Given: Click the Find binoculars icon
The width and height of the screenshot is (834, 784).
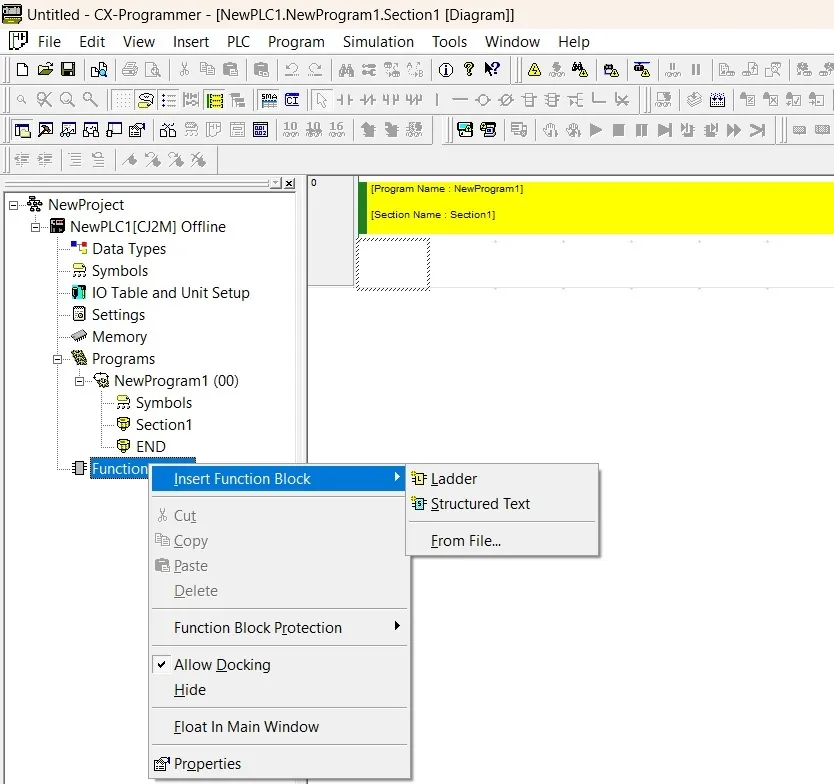Looking at the screenshot, I should [x=346, y=70].
